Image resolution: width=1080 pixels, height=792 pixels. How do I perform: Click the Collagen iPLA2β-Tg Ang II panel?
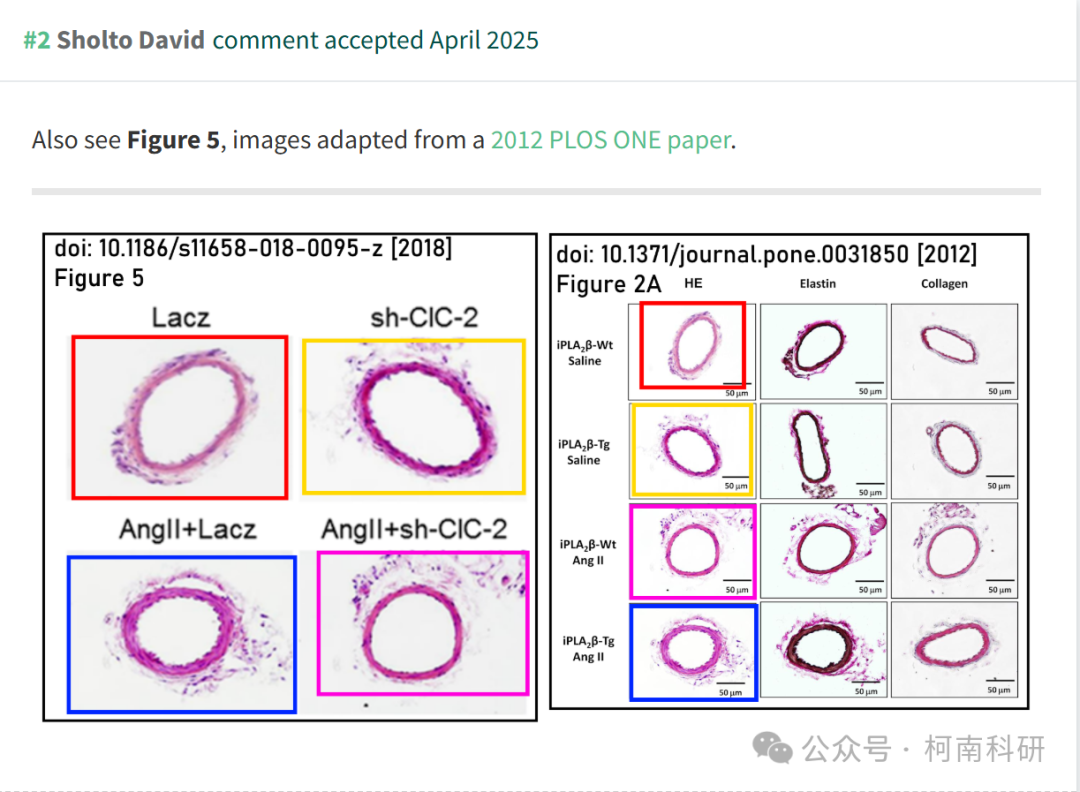[954, 649]
